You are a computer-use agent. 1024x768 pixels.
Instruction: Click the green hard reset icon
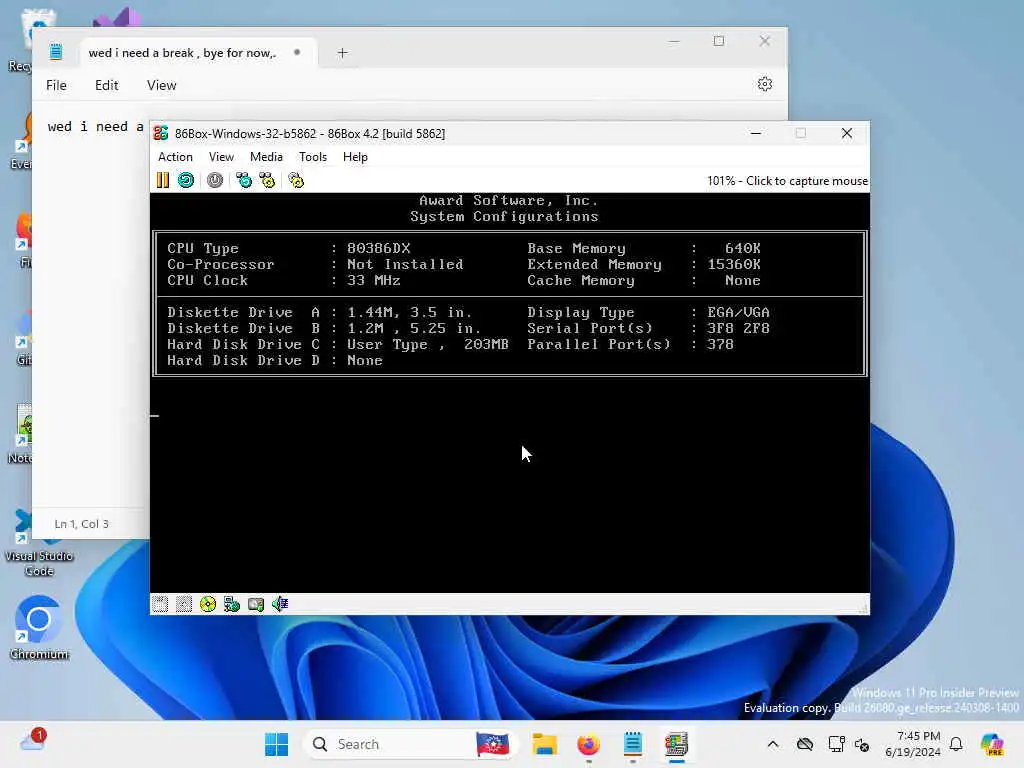point(186,180)
